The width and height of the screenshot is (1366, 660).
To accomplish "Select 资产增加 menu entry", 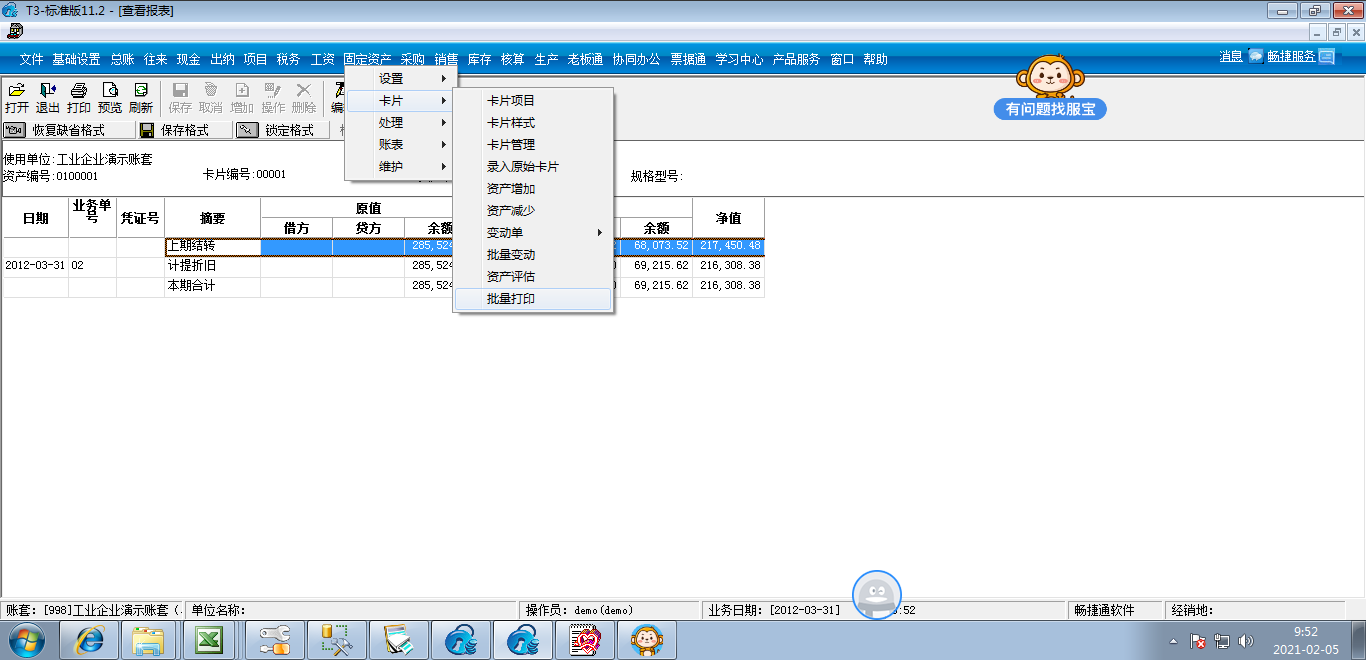I will click(533, 189).
